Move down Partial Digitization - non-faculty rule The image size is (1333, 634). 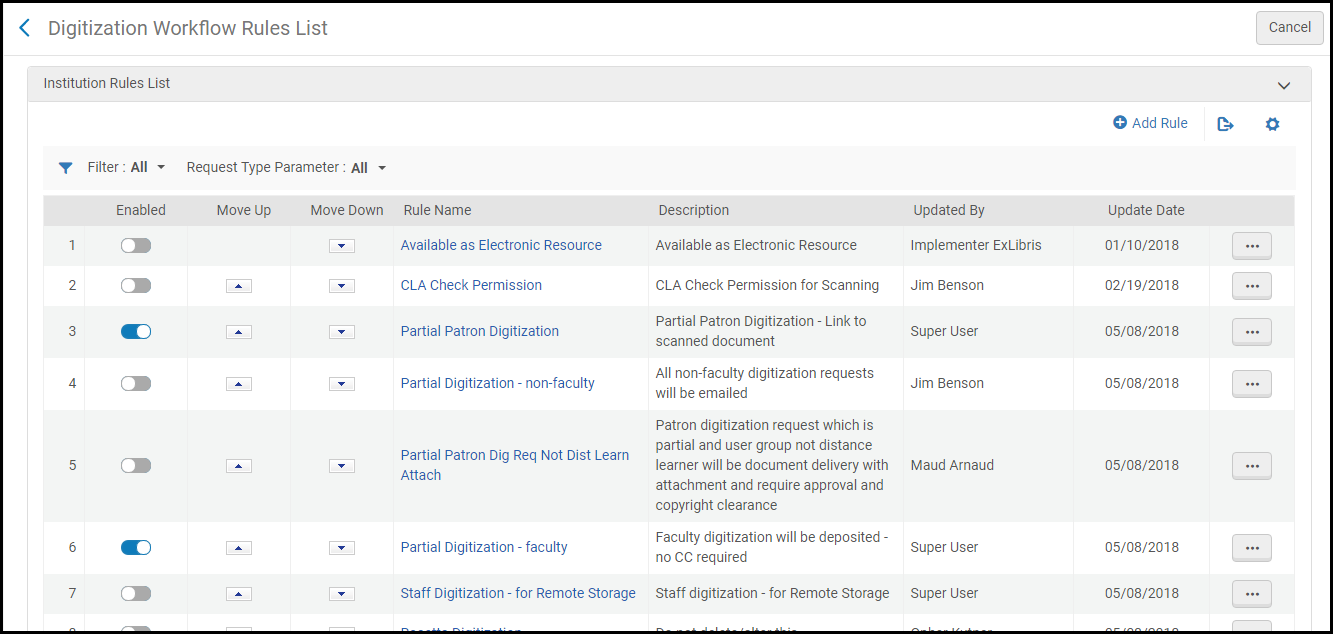(342, 384)
